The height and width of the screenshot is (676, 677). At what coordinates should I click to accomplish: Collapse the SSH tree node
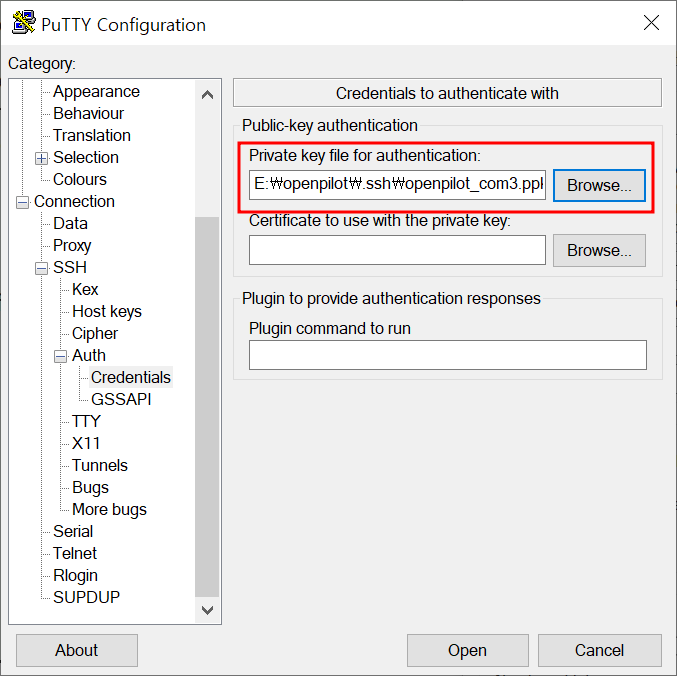tap(41, 269)
